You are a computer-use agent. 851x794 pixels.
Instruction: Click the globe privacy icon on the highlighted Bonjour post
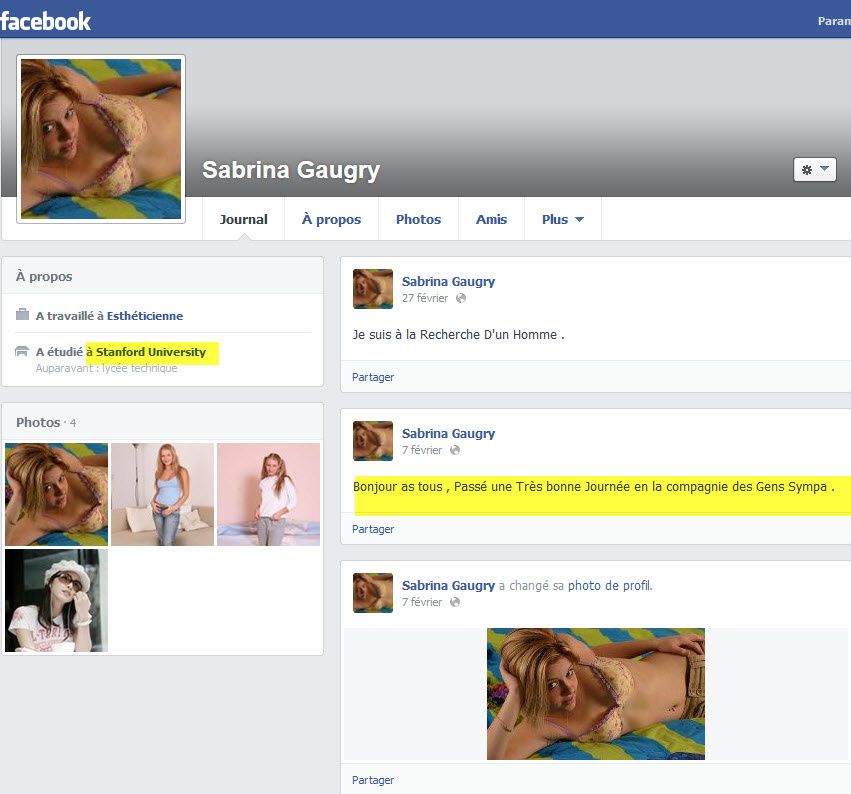coord(455,450)
